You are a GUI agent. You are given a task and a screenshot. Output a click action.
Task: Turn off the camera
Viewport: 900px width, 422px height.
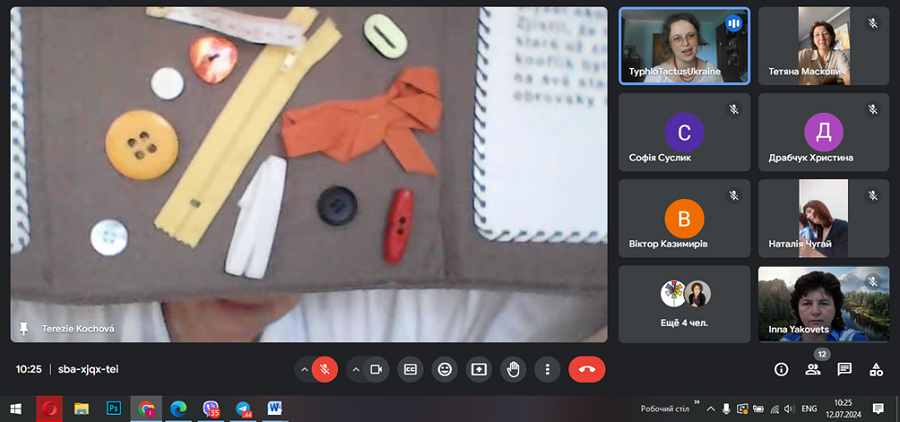[376, 370]
